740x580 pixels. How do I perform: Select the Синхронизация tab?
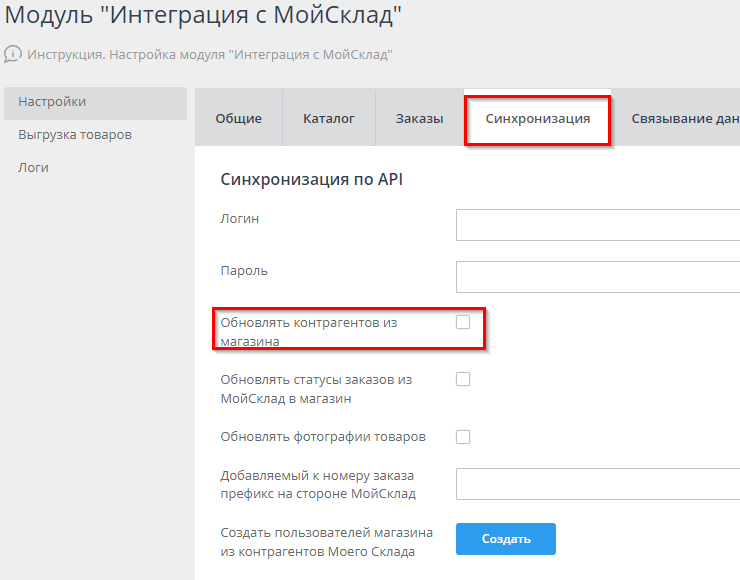(x=537, y=118)
